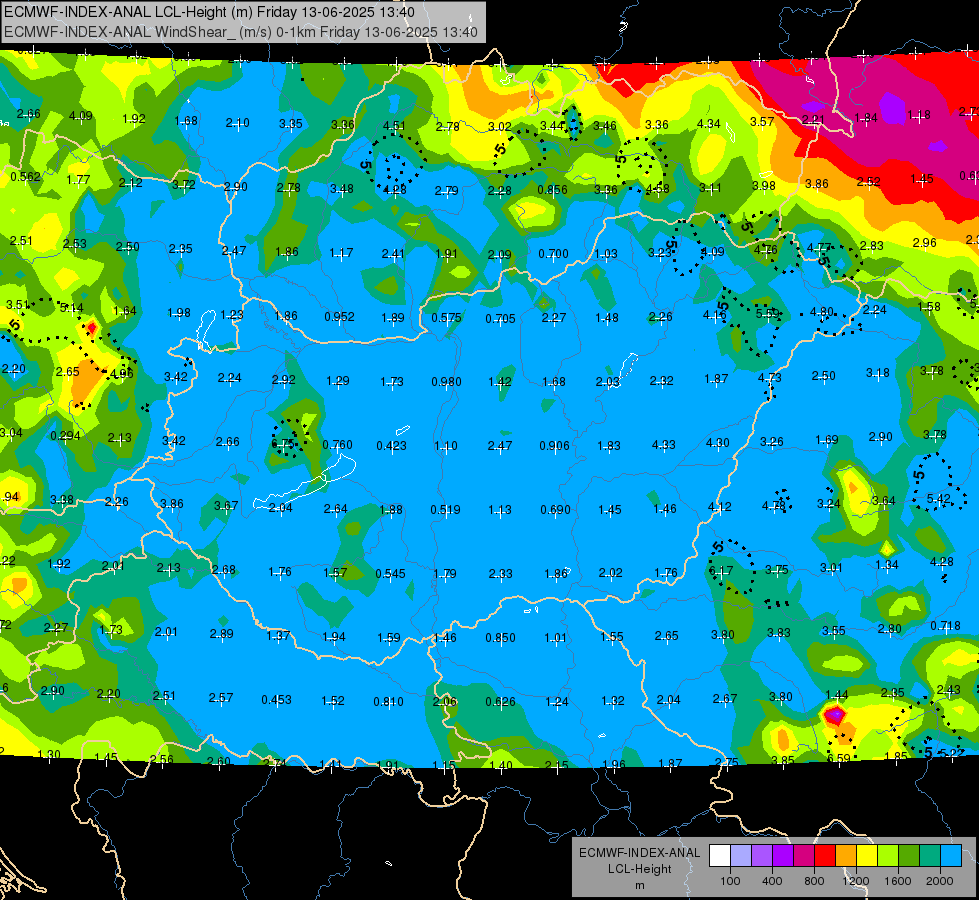Select the white swatch in the legend
The image size is (979, 900).
(720, 856)
